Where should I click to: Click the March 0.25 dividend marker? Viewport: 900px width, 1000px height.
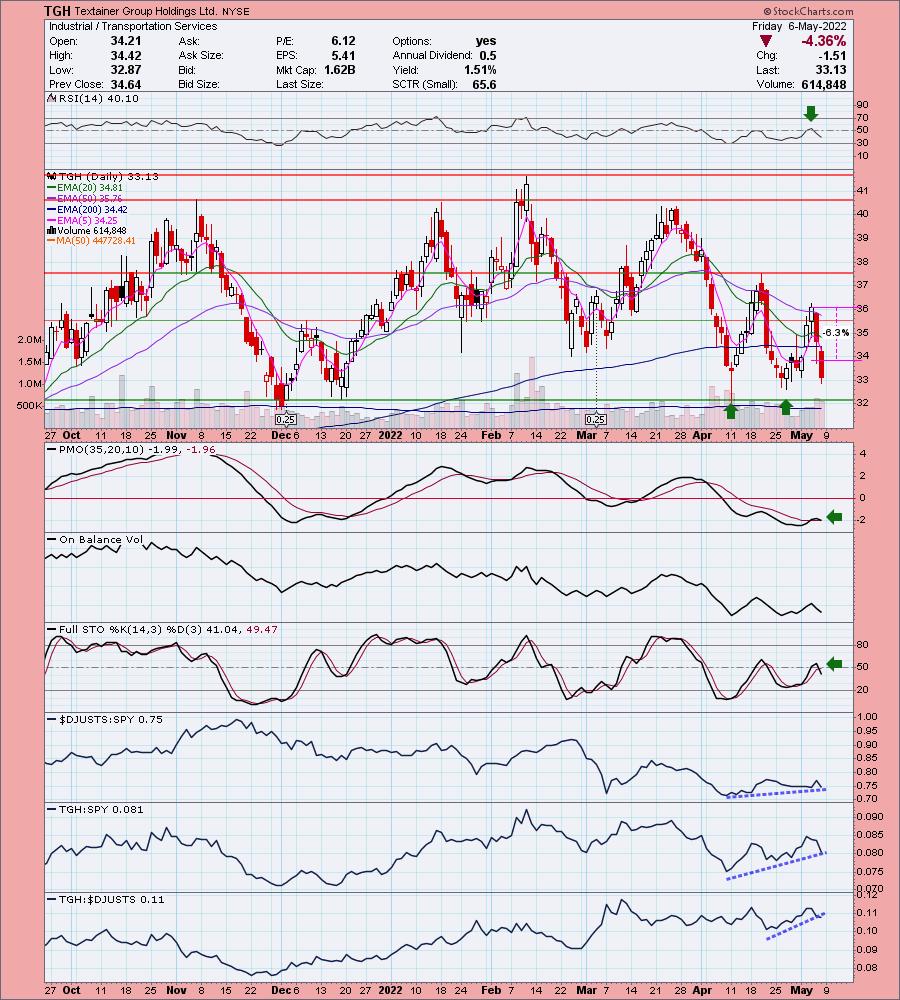[596, 420]
